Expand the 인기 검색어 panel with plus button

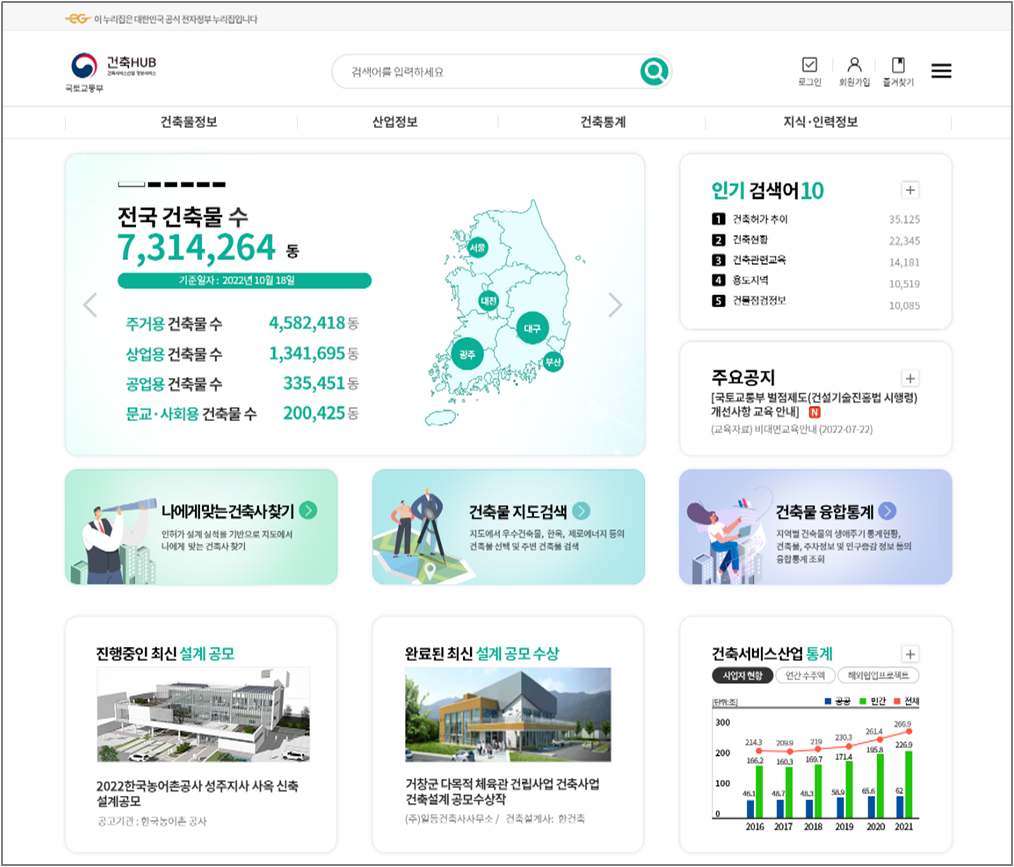pyautogui.click(x=910, y=190)
